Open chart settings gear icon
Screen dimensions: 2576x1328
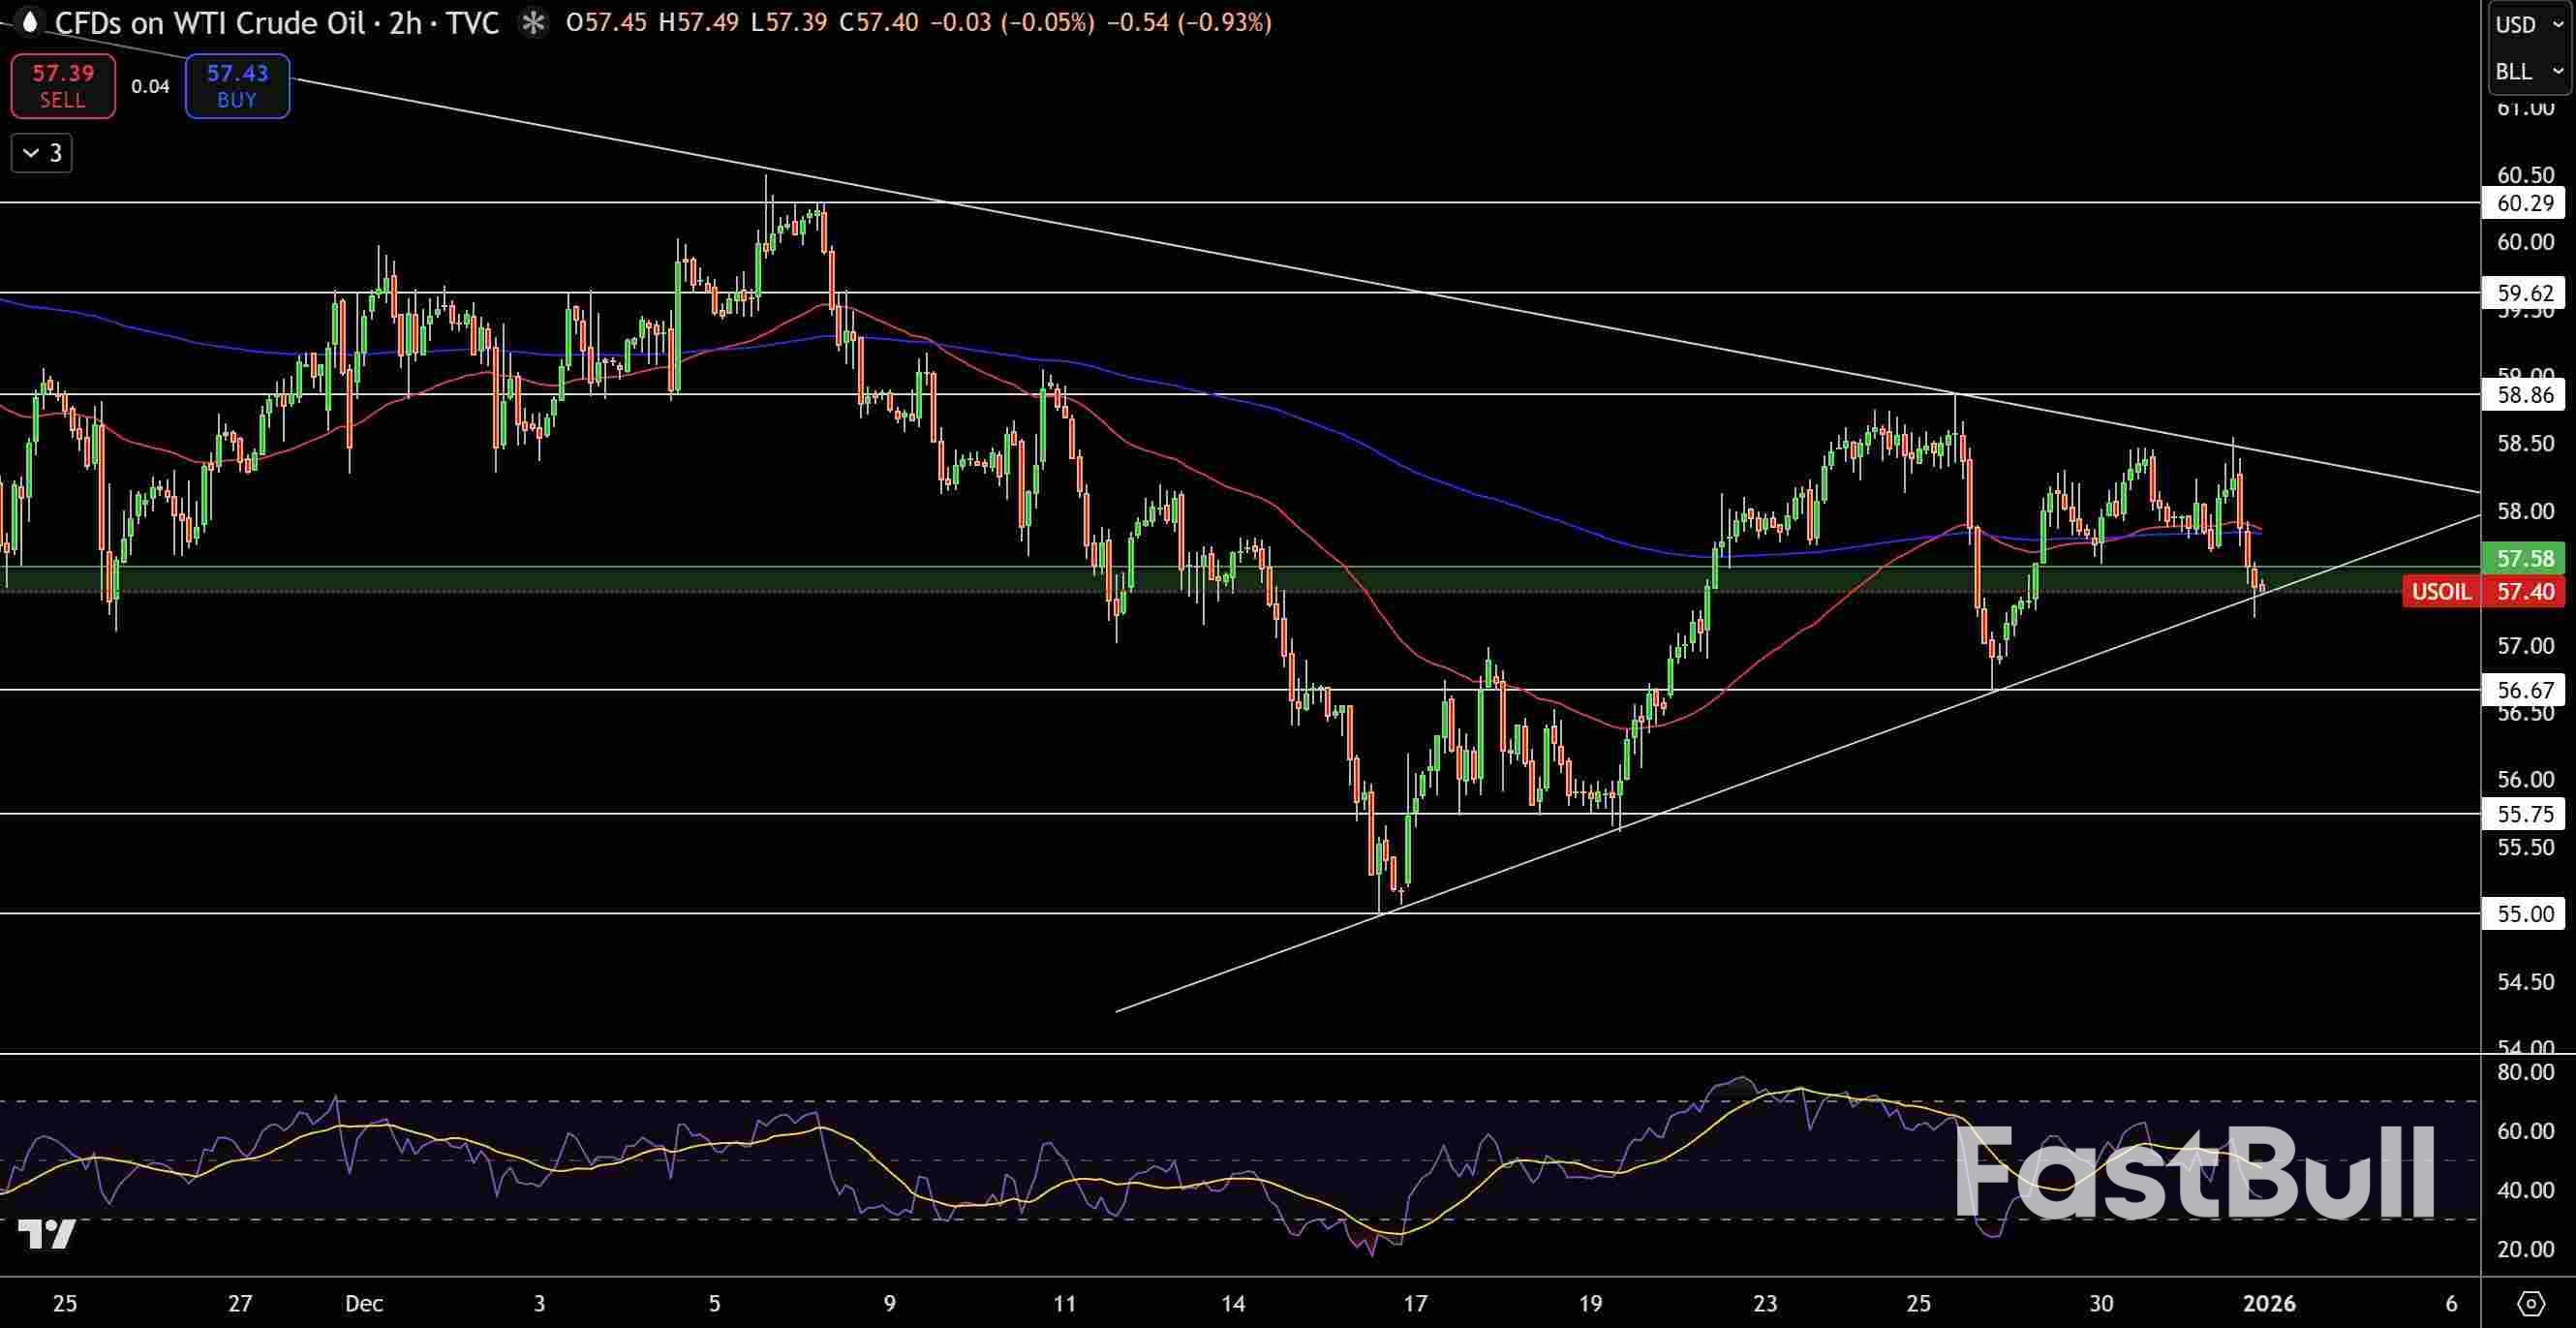coord(2530,1303)
